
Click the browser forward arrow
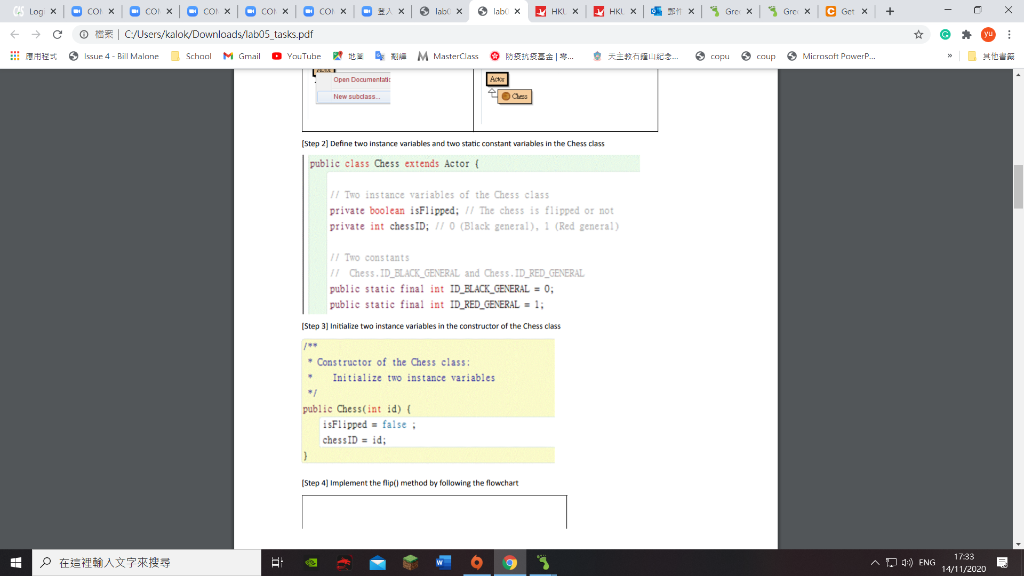[x=36, y=34]
